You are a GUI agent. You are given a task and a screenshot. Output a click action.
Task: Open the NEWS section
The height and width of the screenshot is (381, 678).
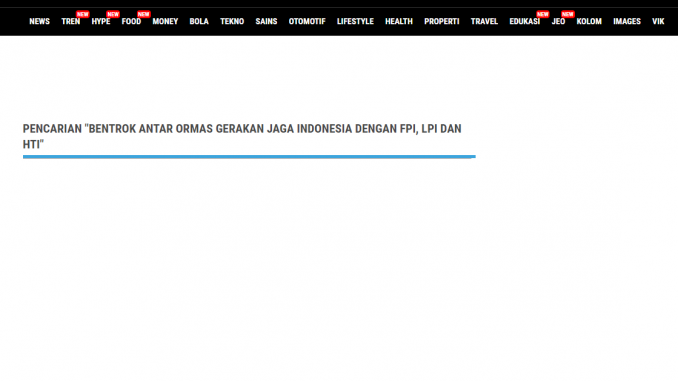(39, 21)
